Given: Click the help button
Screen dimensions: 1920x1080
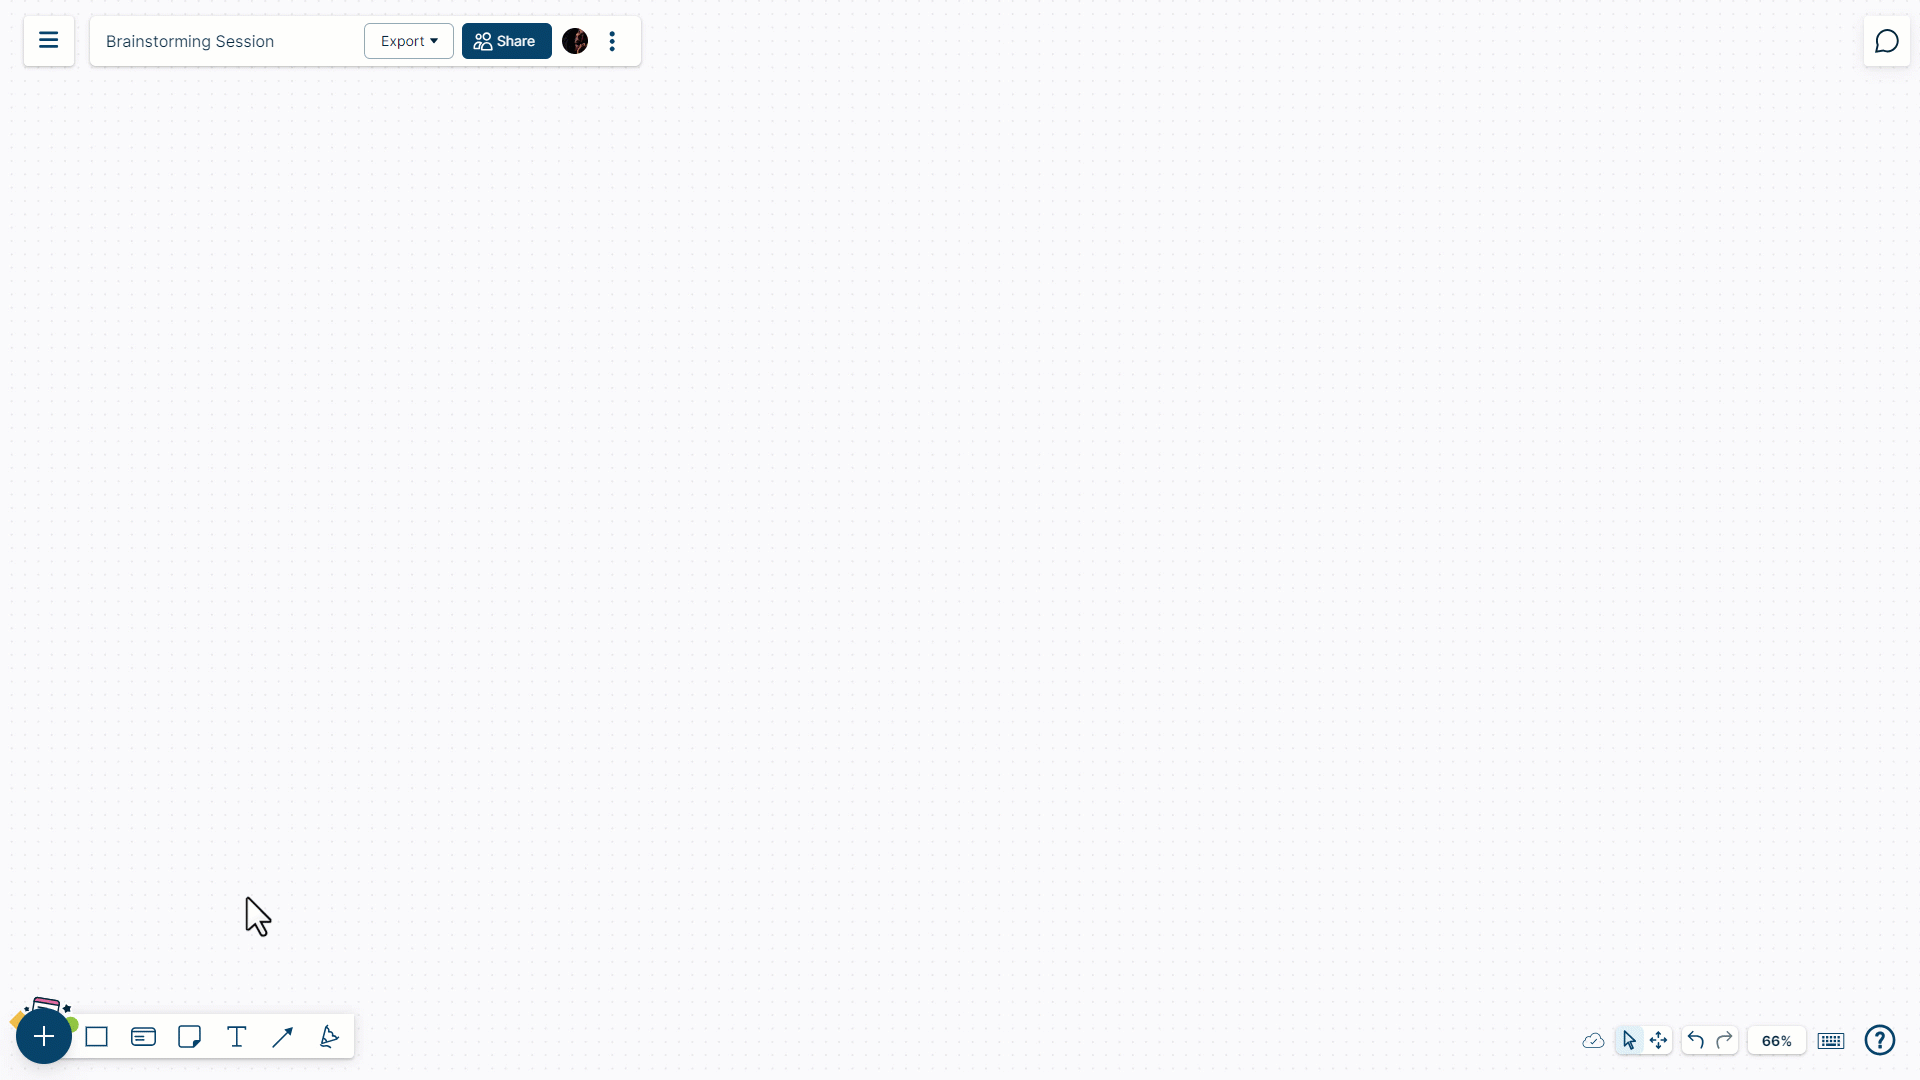Looking at the screenshot, I should [1879, 1040].
